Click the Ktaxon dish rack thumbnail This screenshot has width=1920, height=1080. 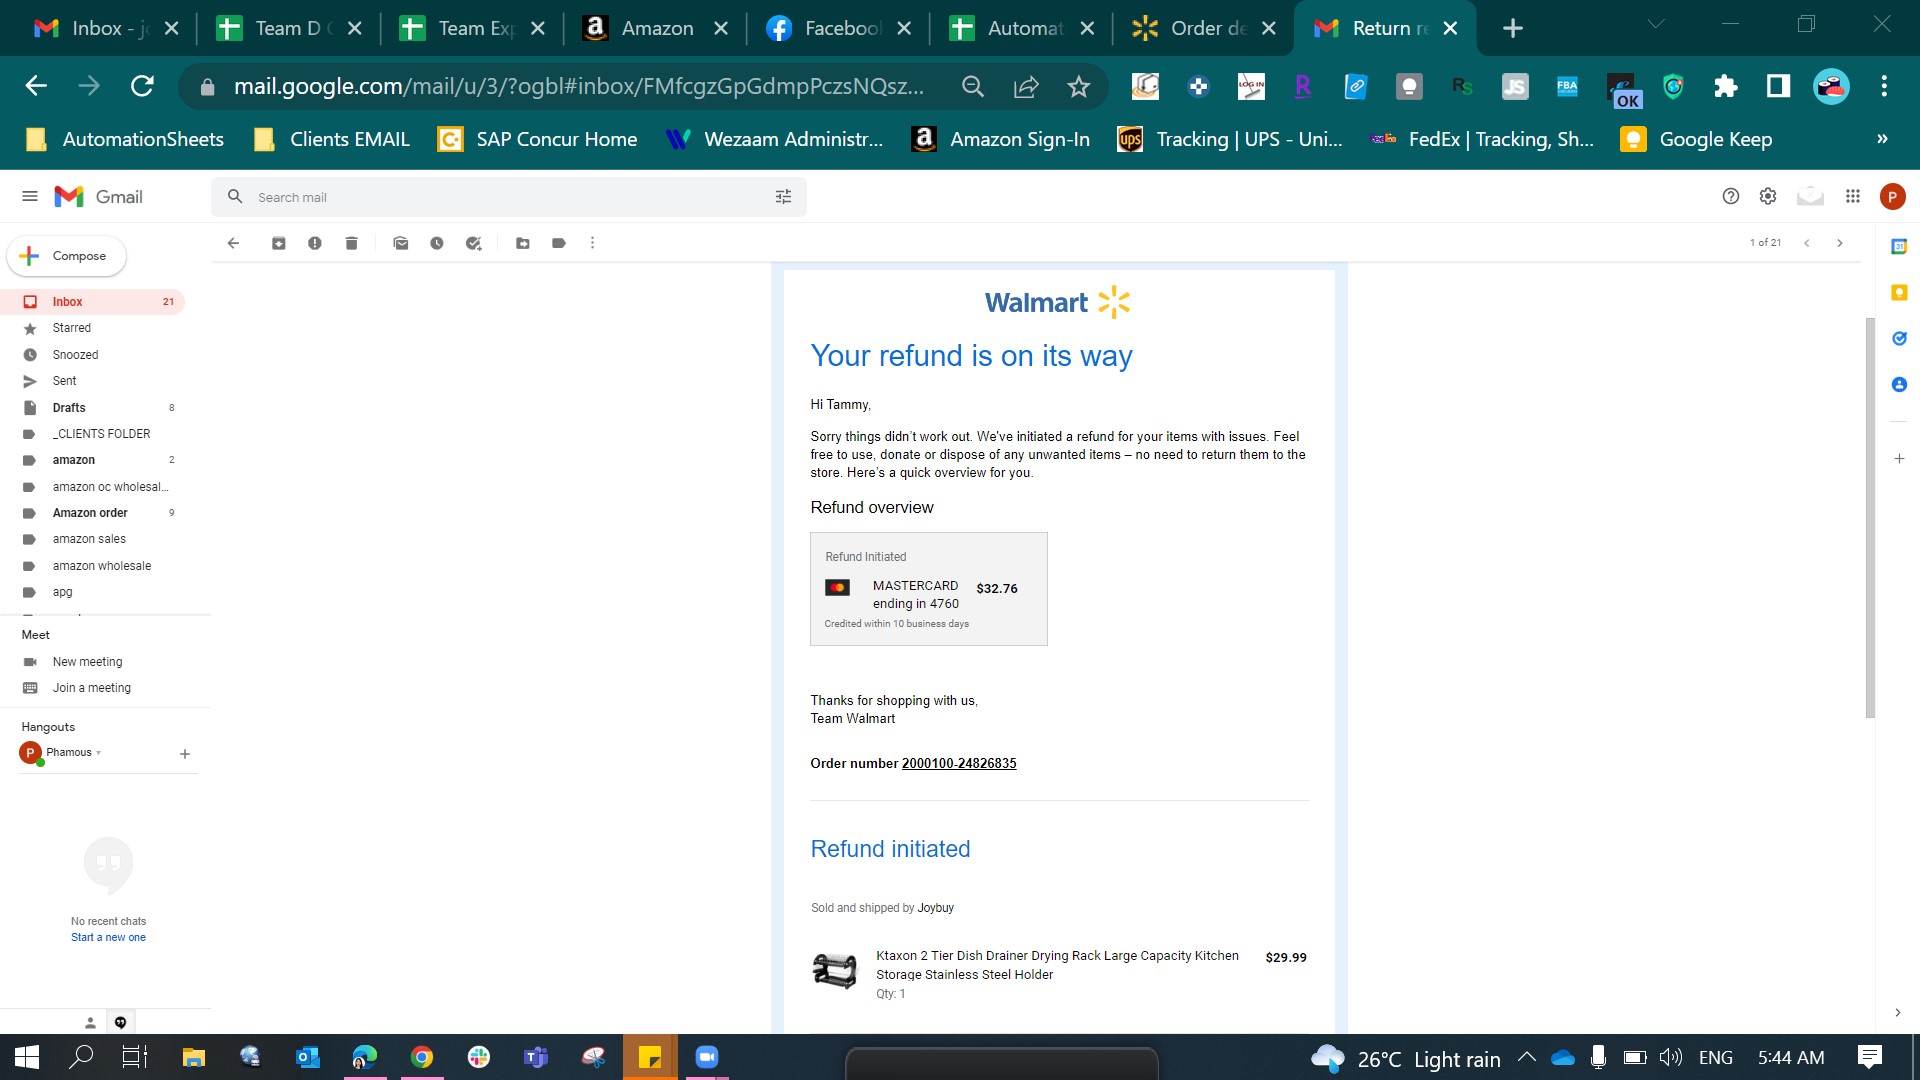point(835,971)
